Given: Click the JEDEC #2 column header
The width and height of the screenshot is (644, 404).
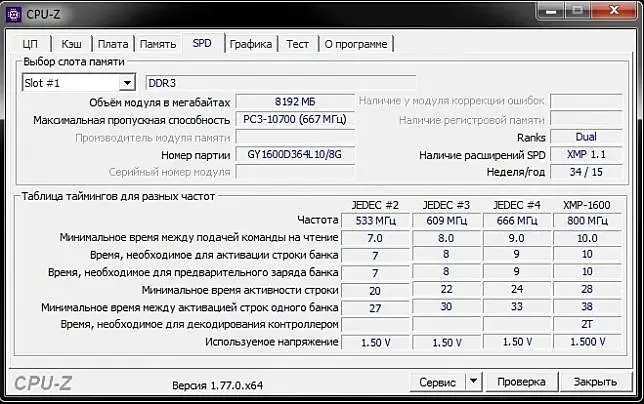Looking at the screenshot, I should (375, 205).
